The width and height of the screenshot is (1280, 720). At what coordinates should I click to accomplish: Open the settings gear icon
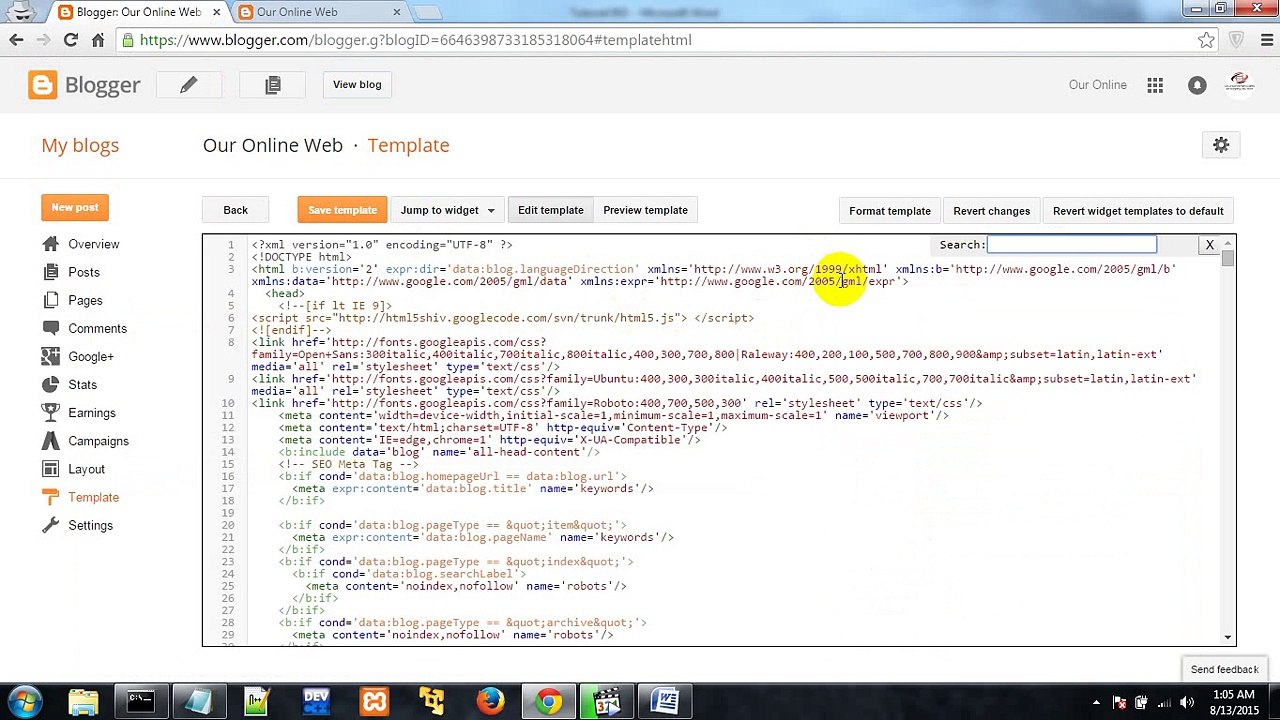pyautogui.click(x=1221, y=145)
